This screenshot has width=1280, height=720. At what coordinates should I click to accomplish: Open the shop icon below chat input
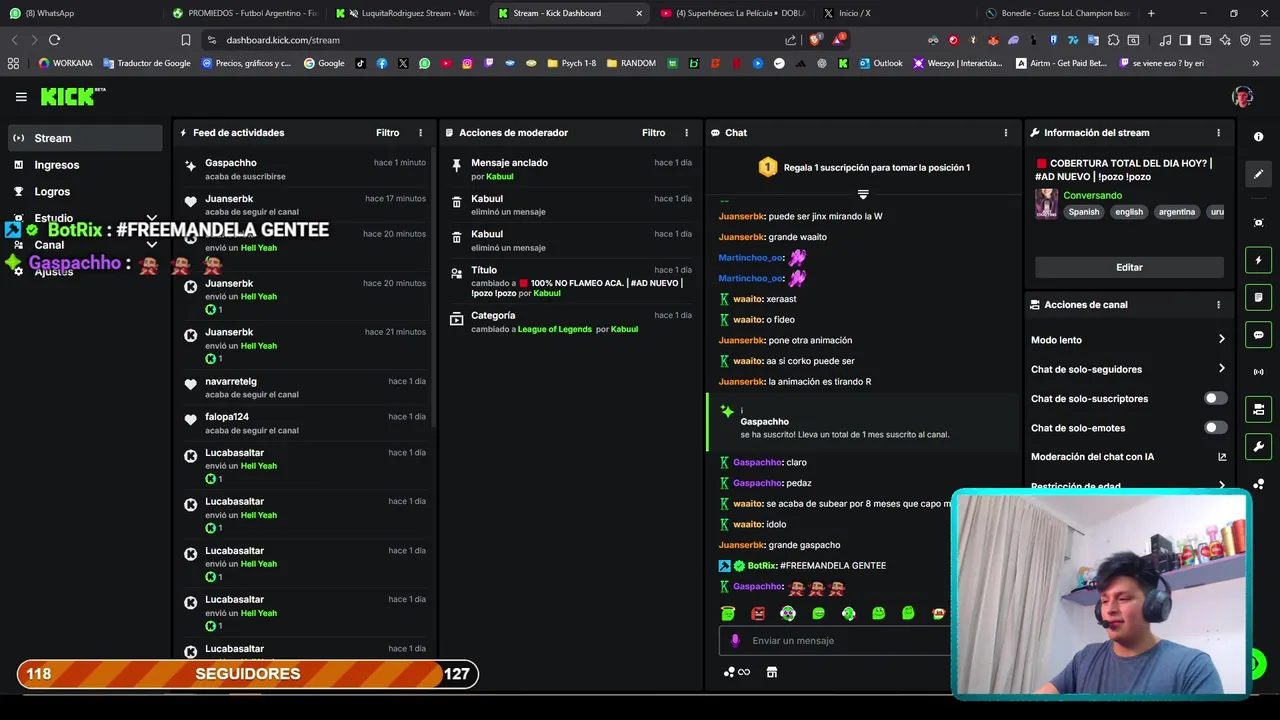[772, 673]
